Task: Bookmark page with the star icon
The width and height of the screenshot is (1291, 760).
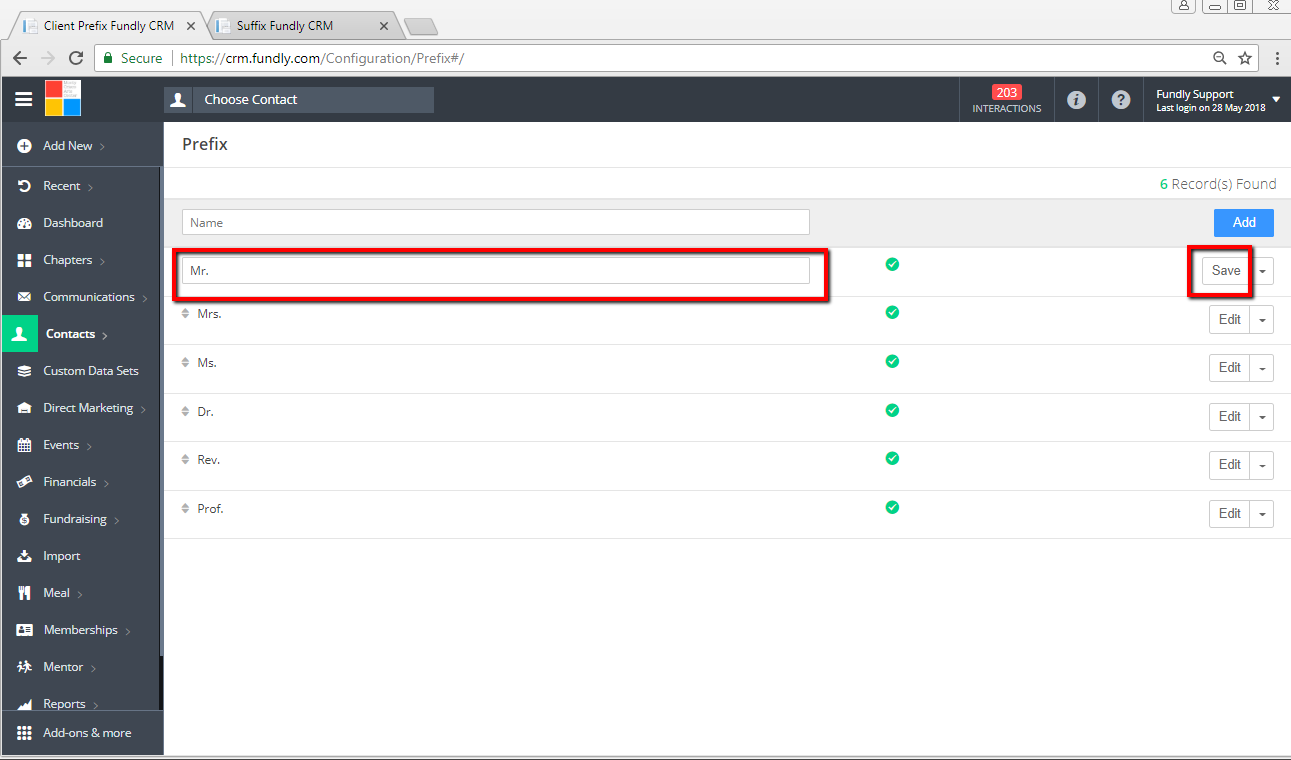Action: [1245, 58]
